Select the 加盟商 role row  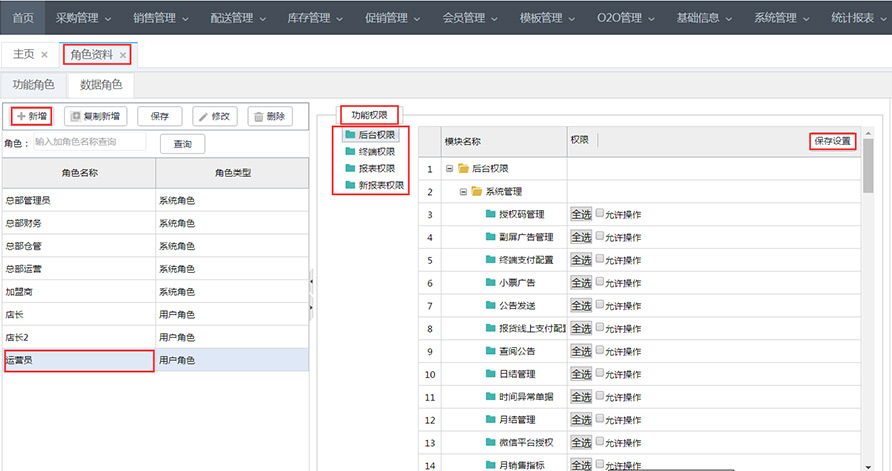155,292
